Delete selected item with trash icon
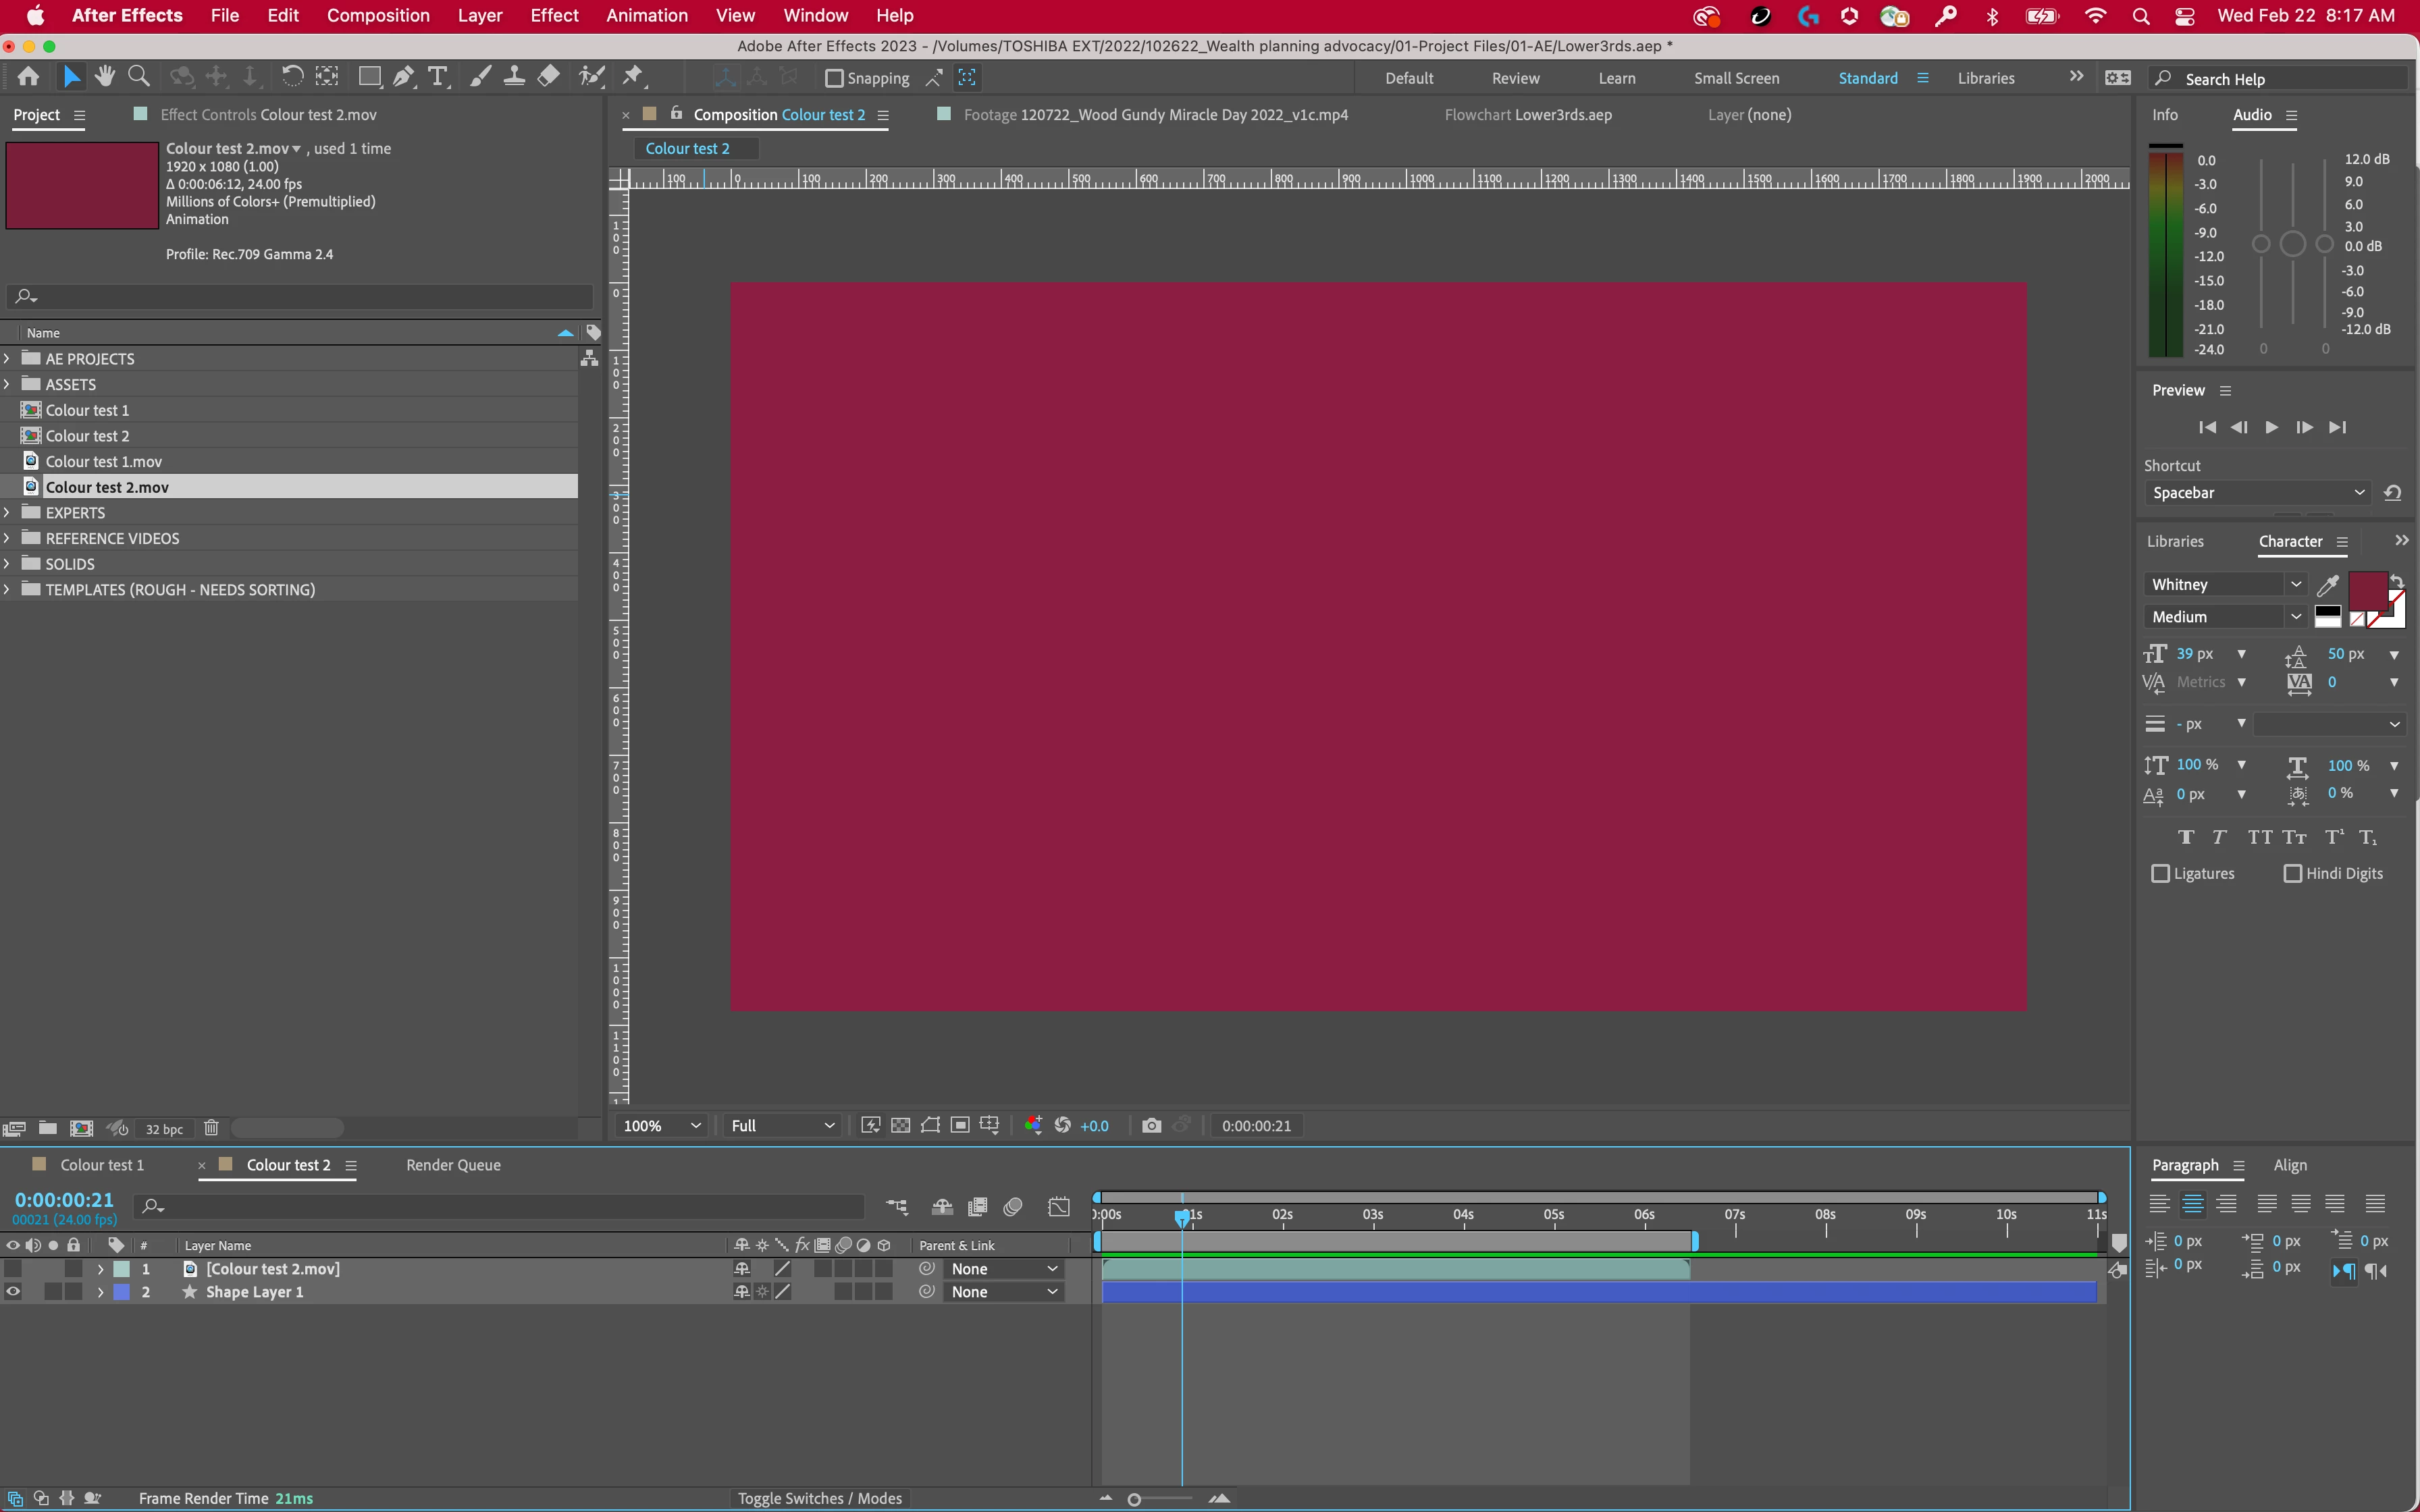The width and height of the screenshot is (2420, 1512). (211, 1128)
